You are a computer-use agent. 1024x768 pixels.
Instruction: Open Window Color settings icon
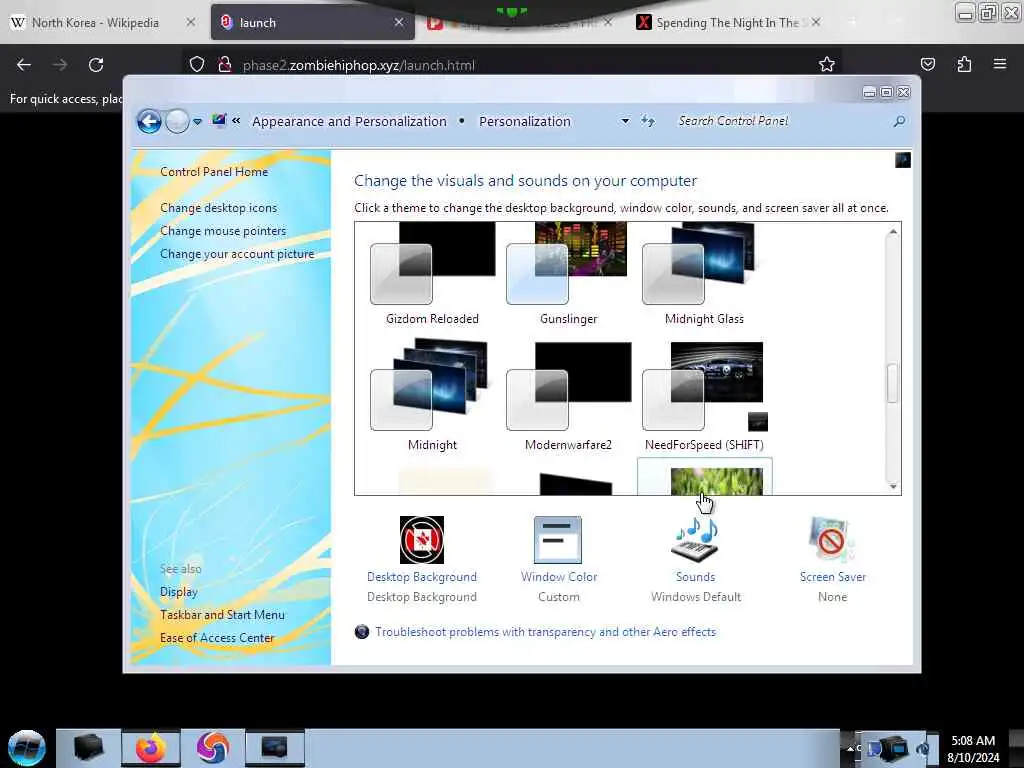pyautogui.click(x=558, y=540)
